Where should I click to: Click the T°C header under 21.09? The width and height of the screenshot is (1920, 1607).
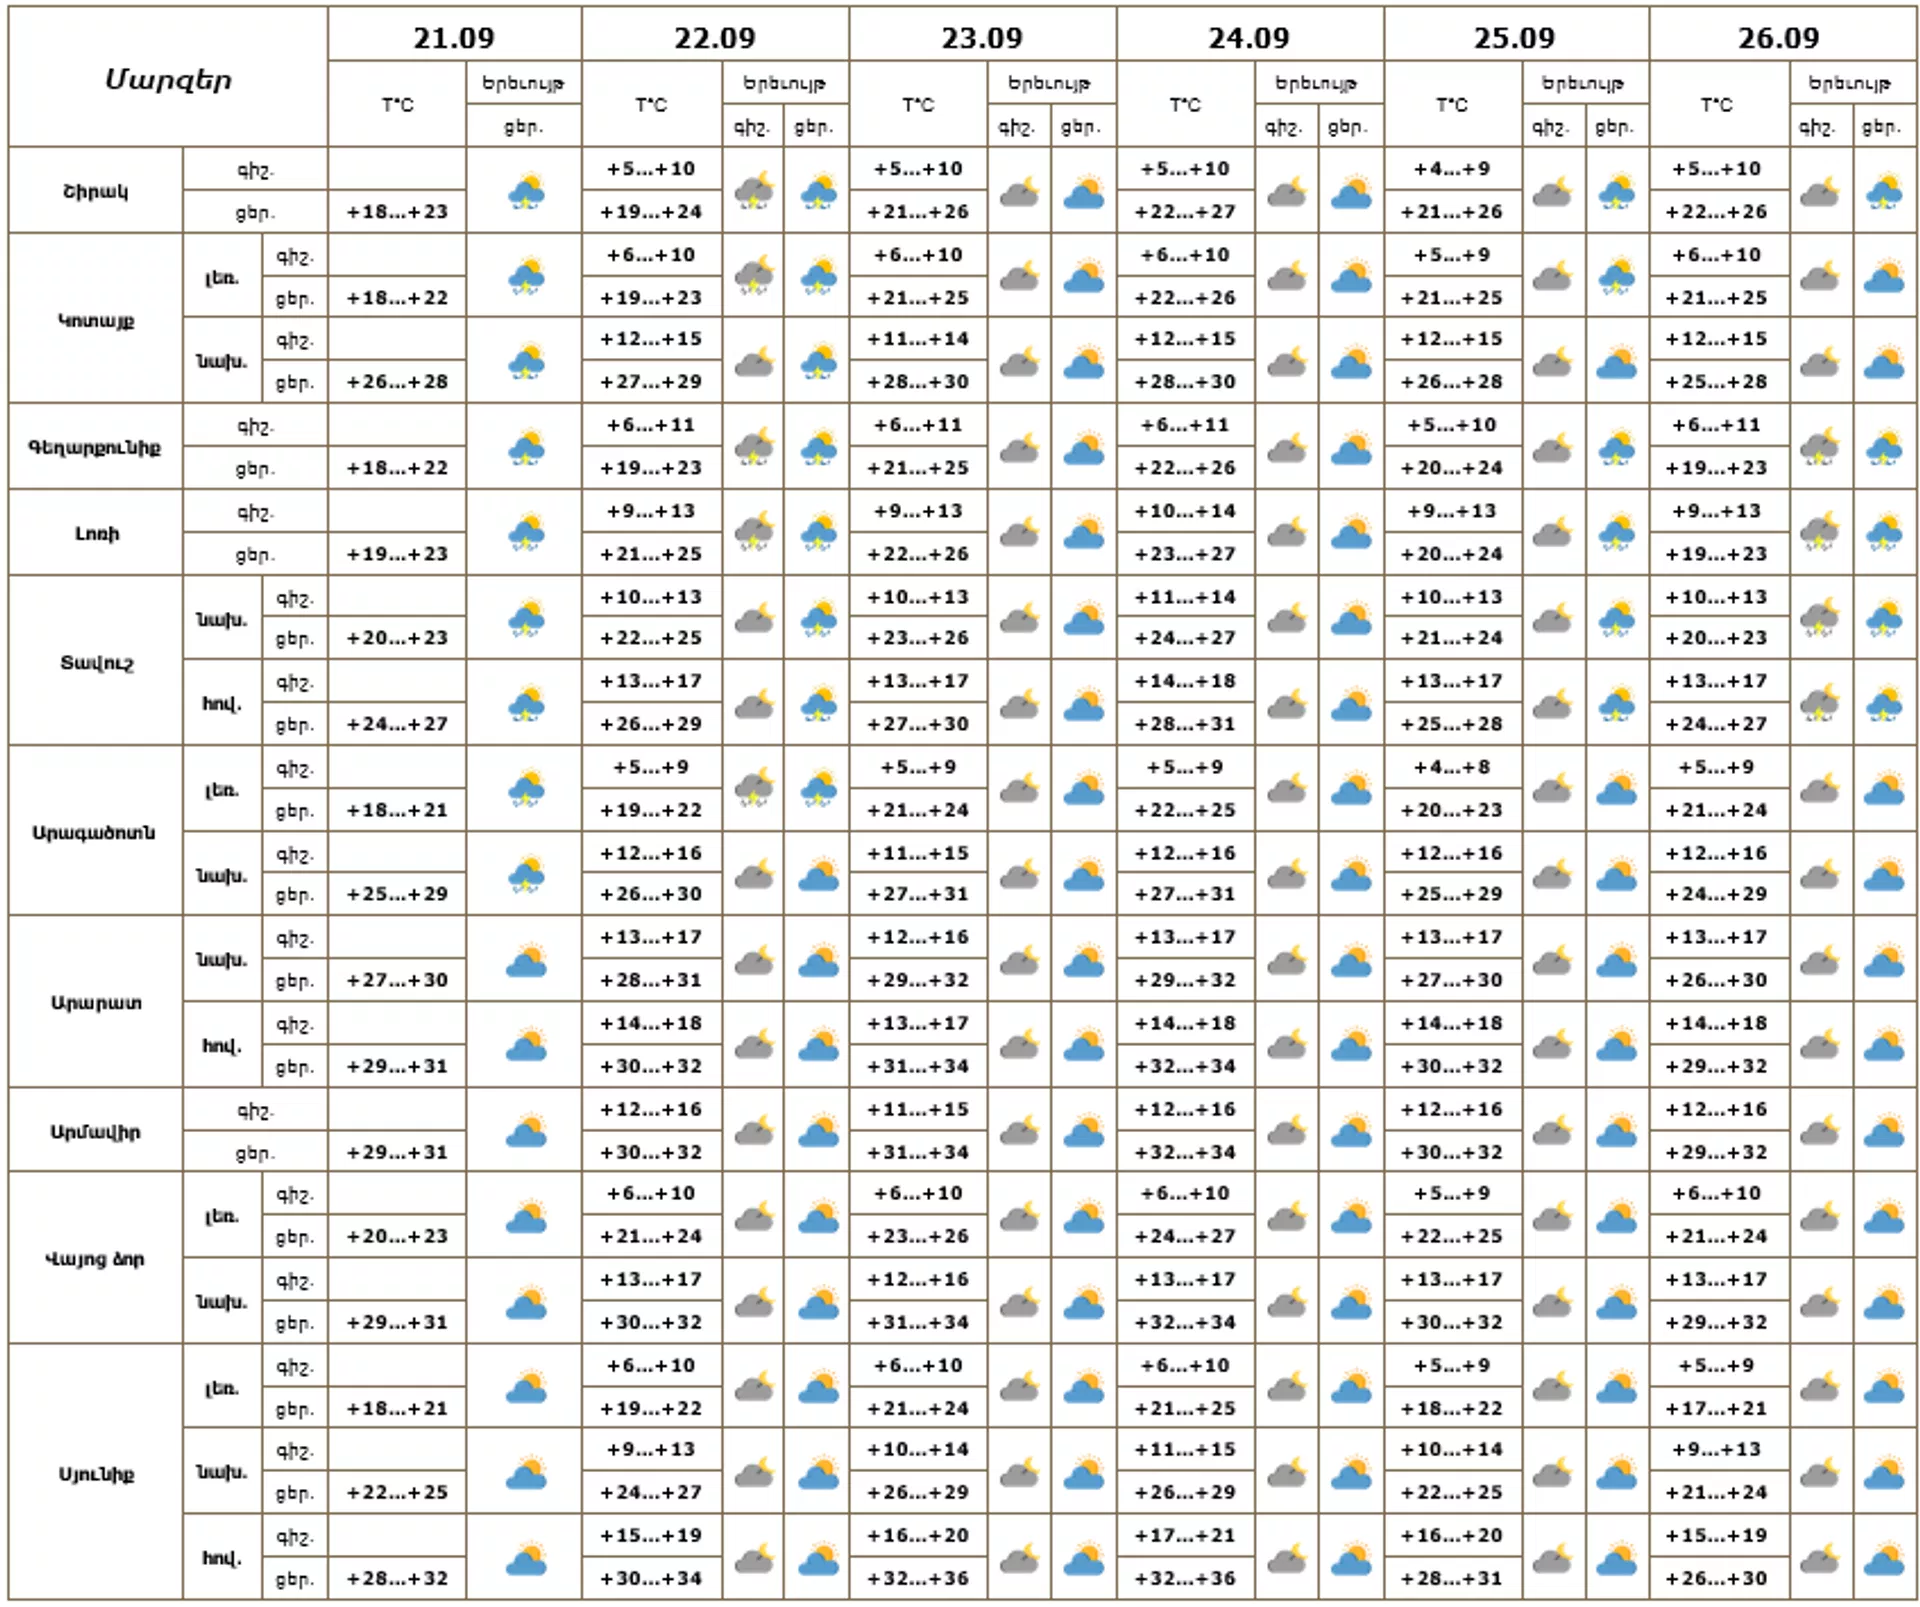(397, 104)
